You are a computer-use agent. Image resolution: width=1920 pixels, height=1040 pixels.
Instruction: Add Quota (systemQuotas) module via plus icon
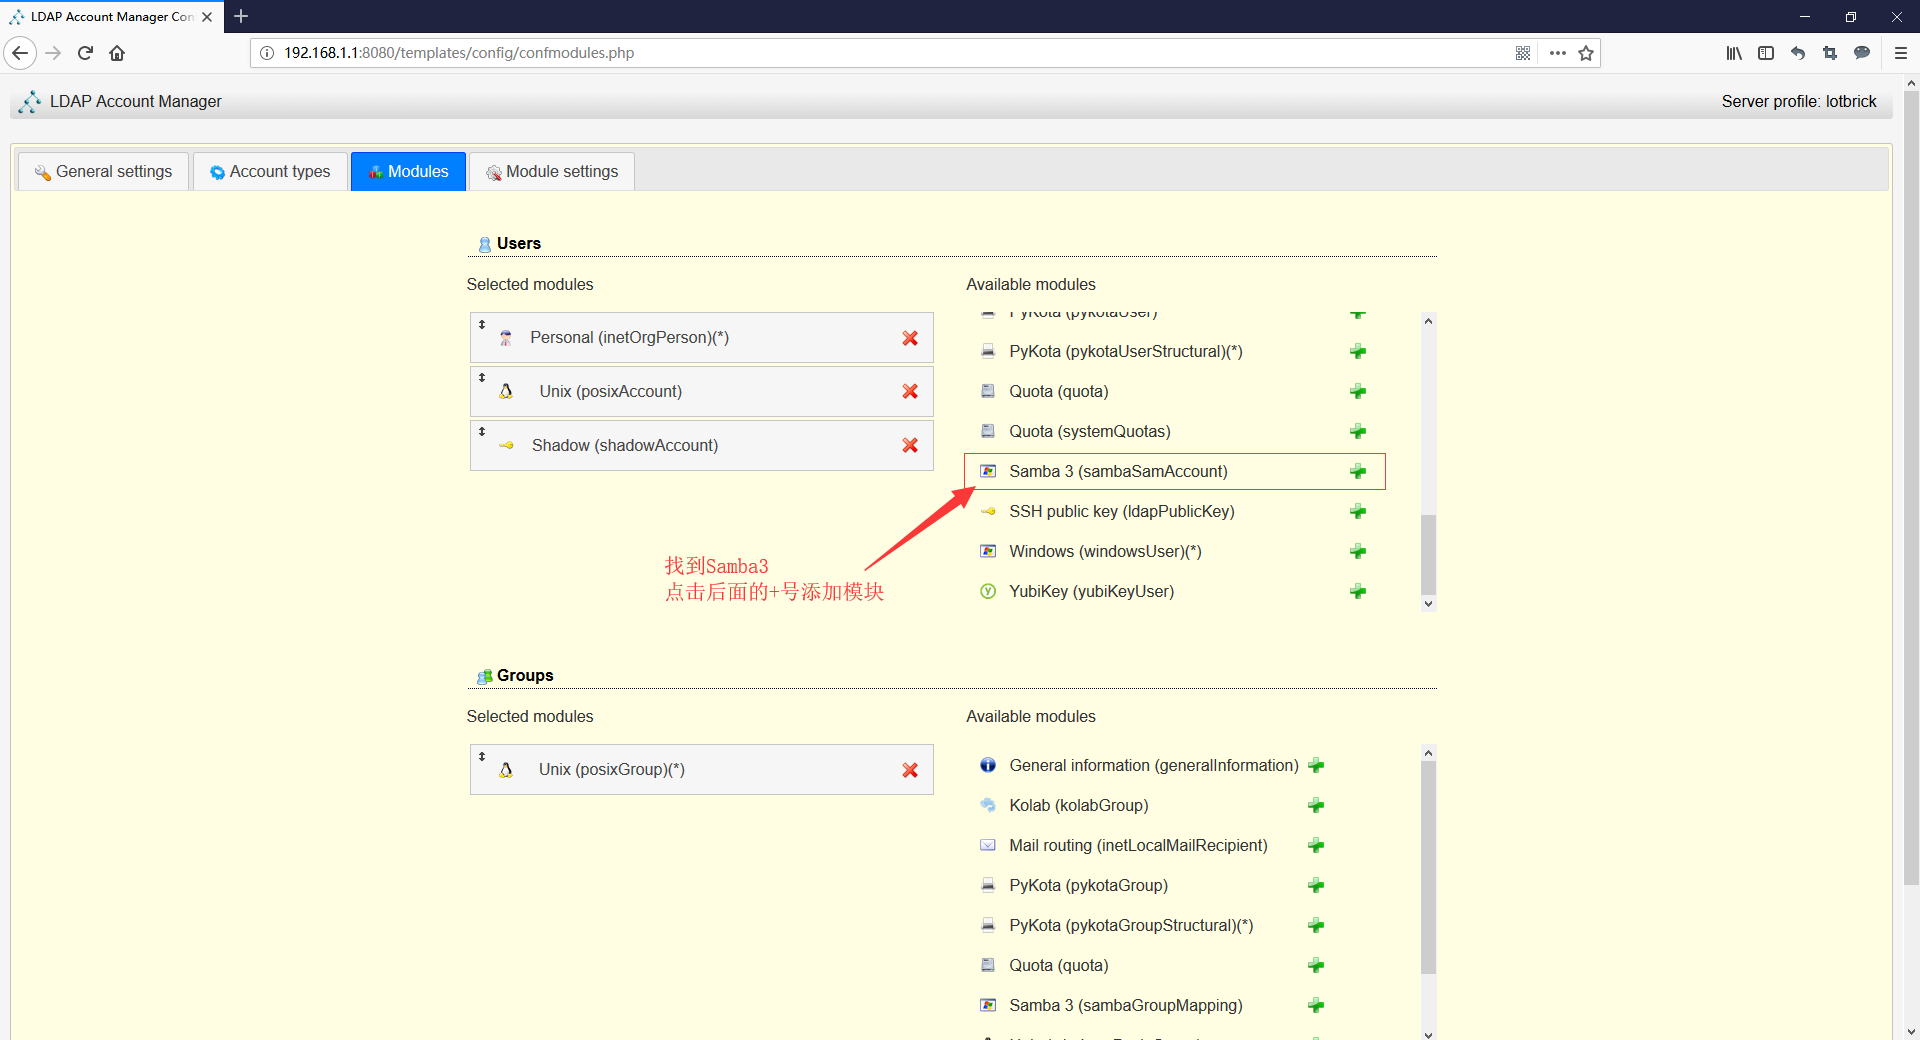(1358, 431)
